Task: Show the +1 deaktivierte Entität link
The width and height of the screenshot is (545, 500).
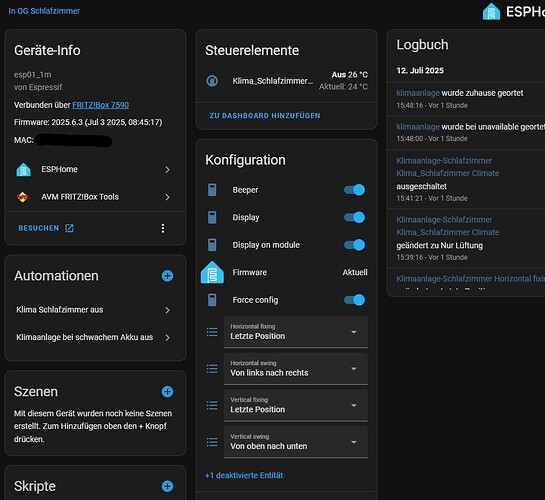Action: point(244,475)
